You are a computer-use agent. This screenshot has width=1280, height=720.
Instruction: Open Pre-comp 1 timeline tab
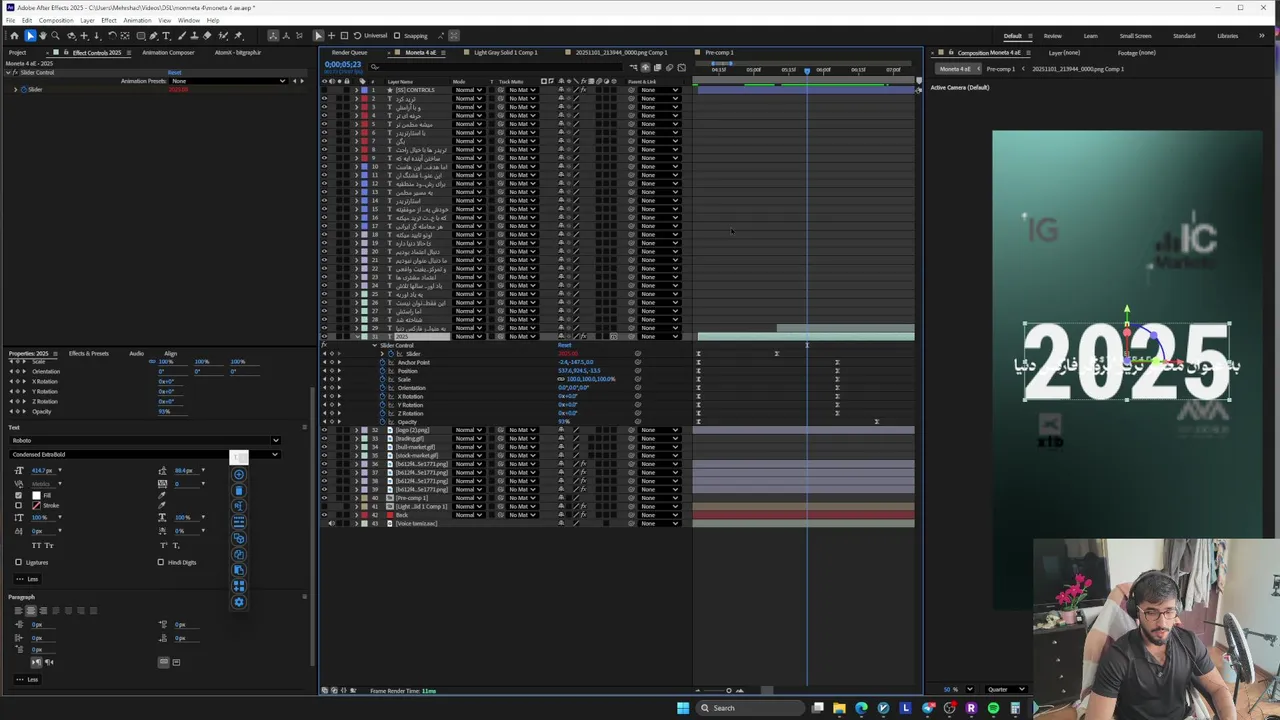click(718, 52)
